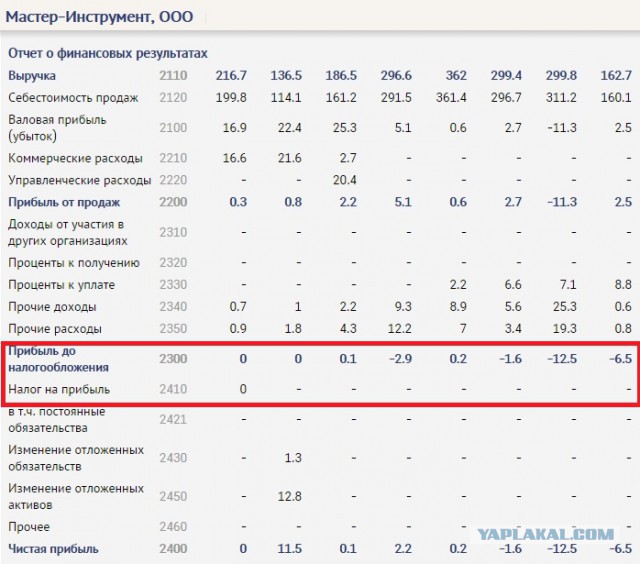The width and height of the screenshot is (640, 564).
Task: Click Доходы от участия в других организациях
Action: (68, 232)
